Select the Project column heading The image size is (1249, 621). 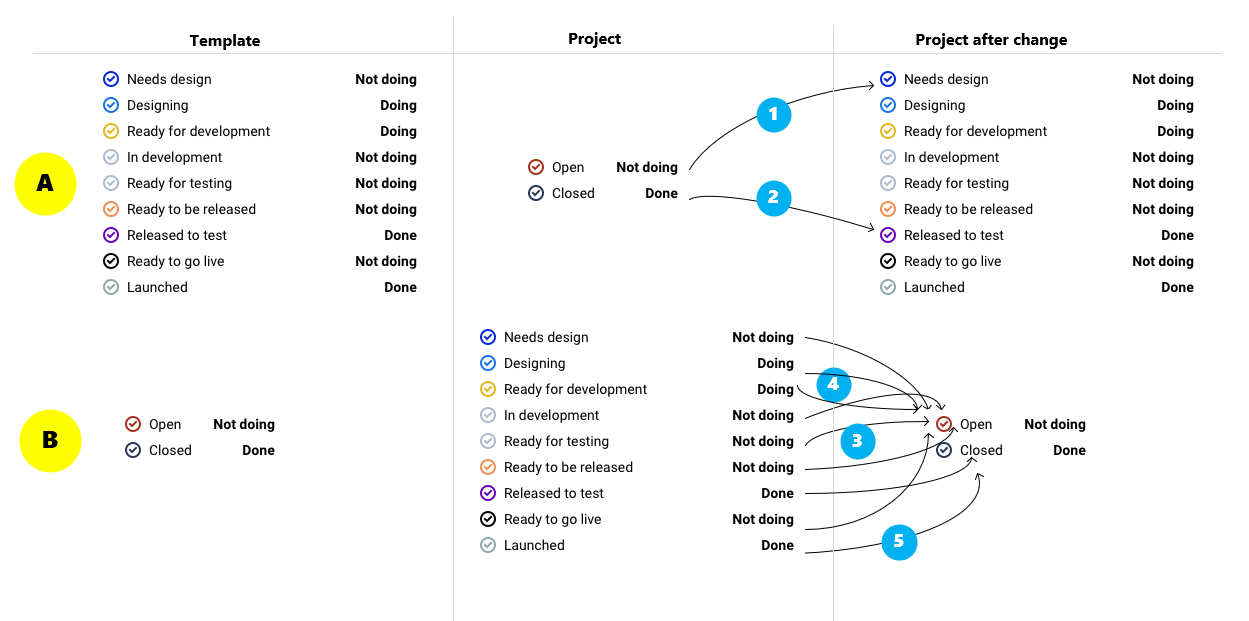[x=594, y=39]
